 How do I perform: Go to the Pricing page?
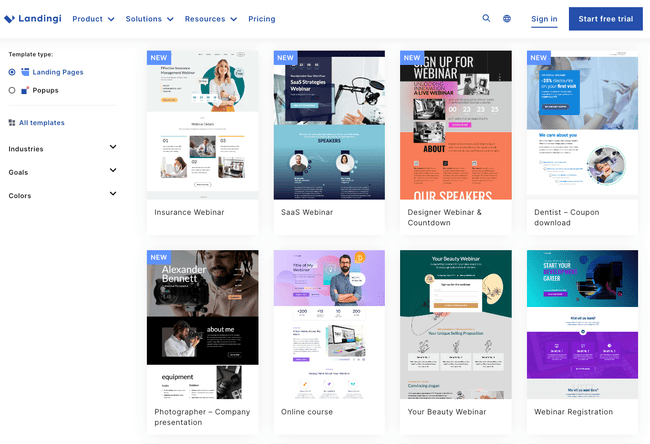(261, 19)
